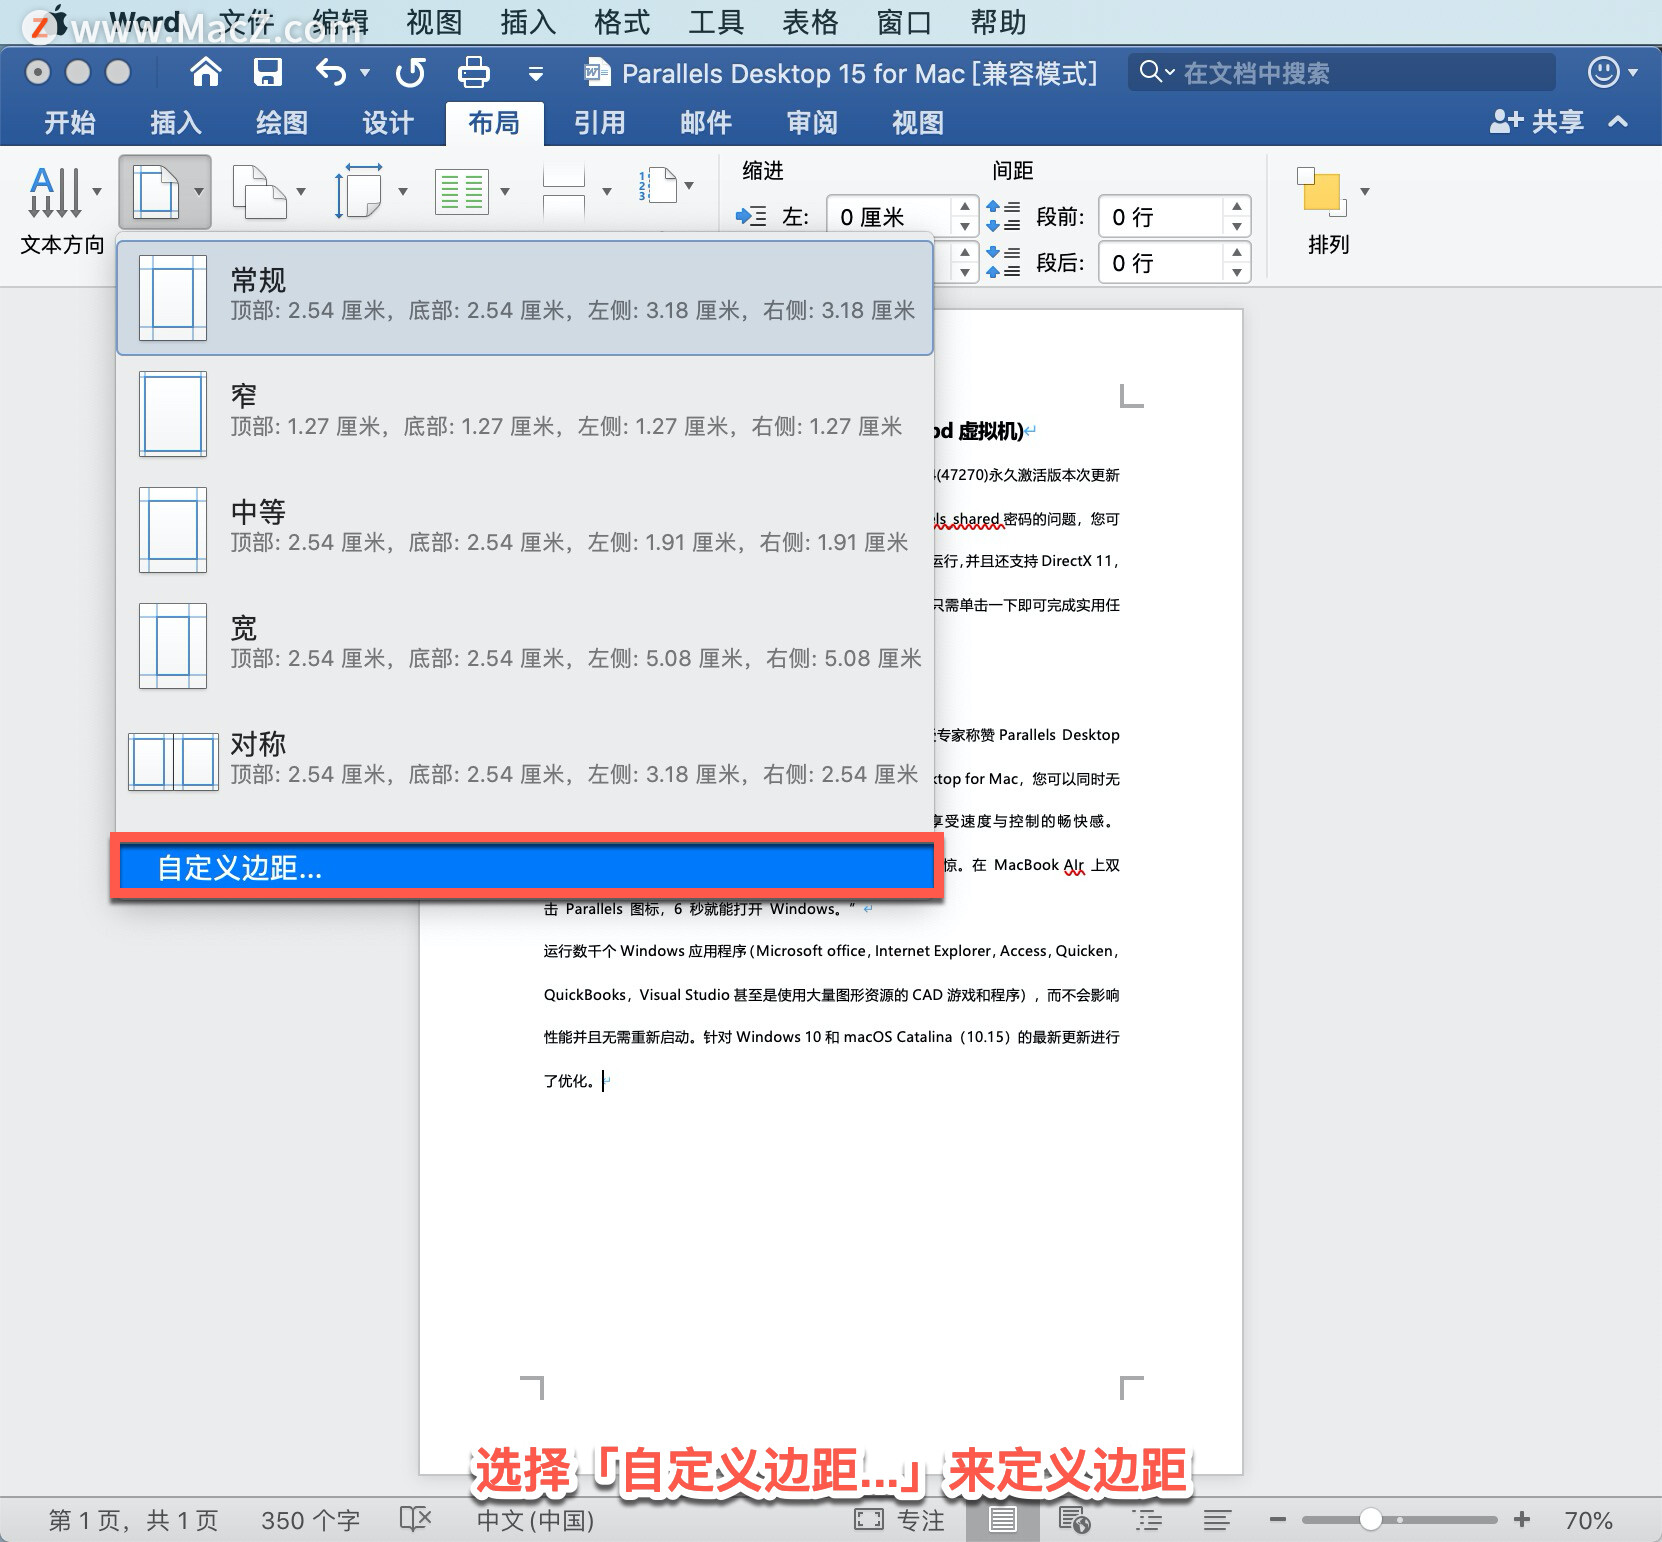Save document with the floppy disk icon
Image resolution: width=1662 pixels, height=1542 pixels.
coord(268,72)
